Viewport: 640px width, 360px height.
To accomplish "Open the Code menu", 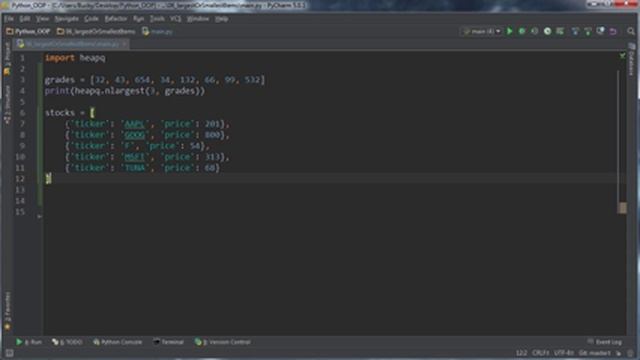I will (91, 19).
